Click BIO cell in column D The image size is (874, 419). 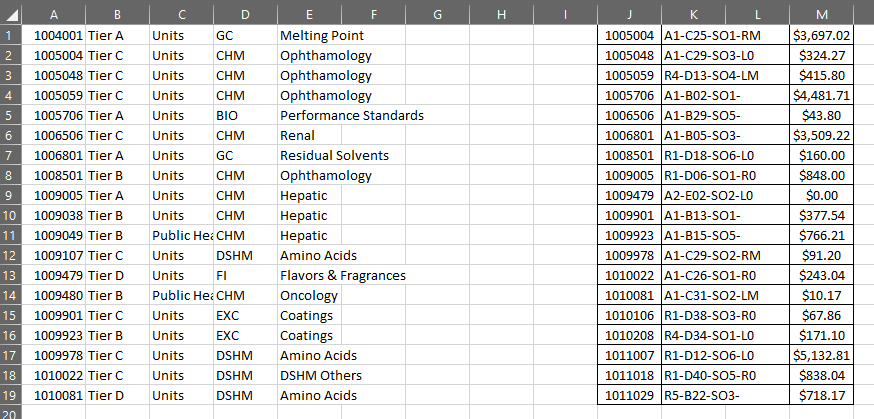[x=245, y=115]
